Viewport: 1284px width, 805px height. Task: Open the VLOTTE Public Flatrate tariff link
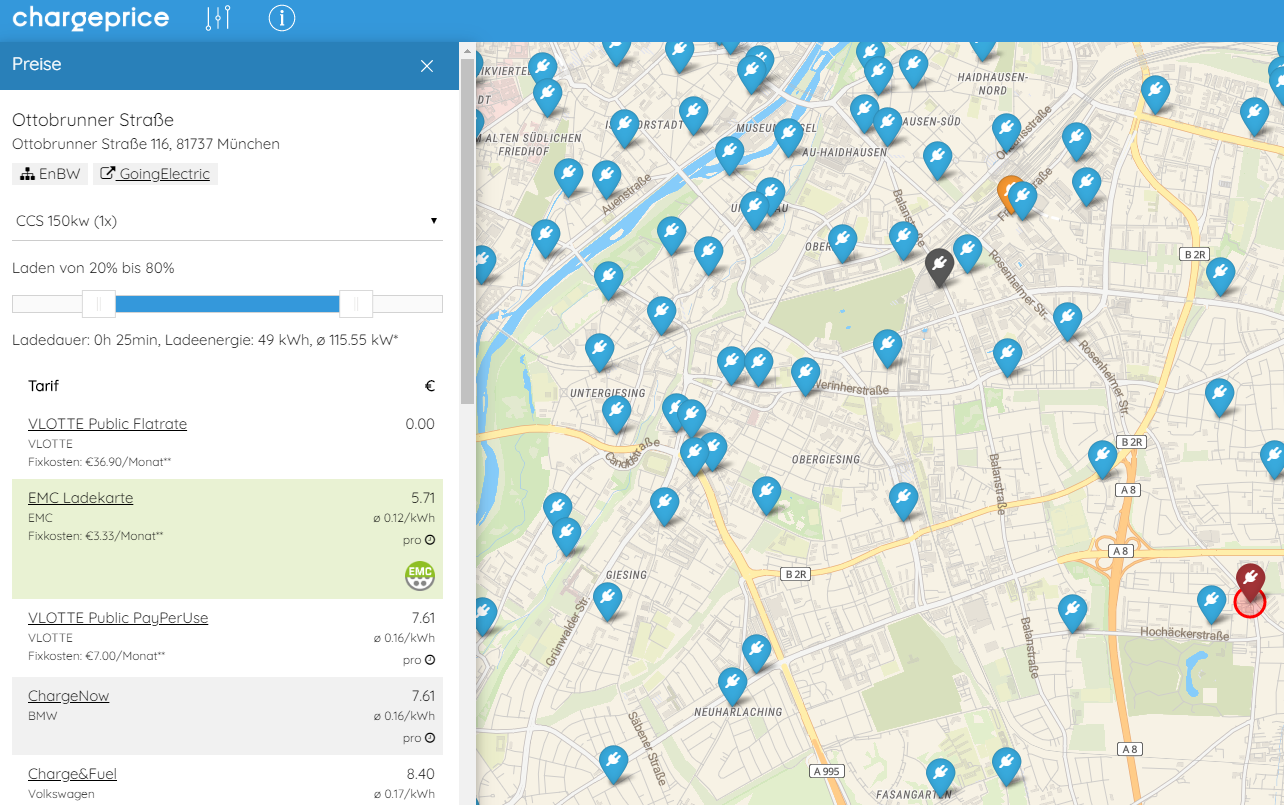(108, 424)
